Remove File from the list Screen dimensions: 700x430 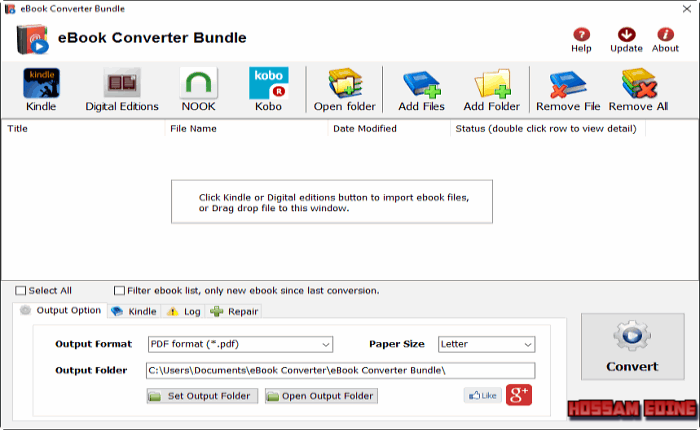[x=568, y=89]
